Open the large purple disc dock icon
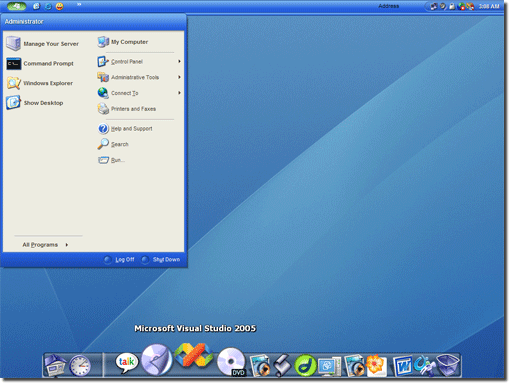The height and width of the screenshot is (384, 510). 156,360
